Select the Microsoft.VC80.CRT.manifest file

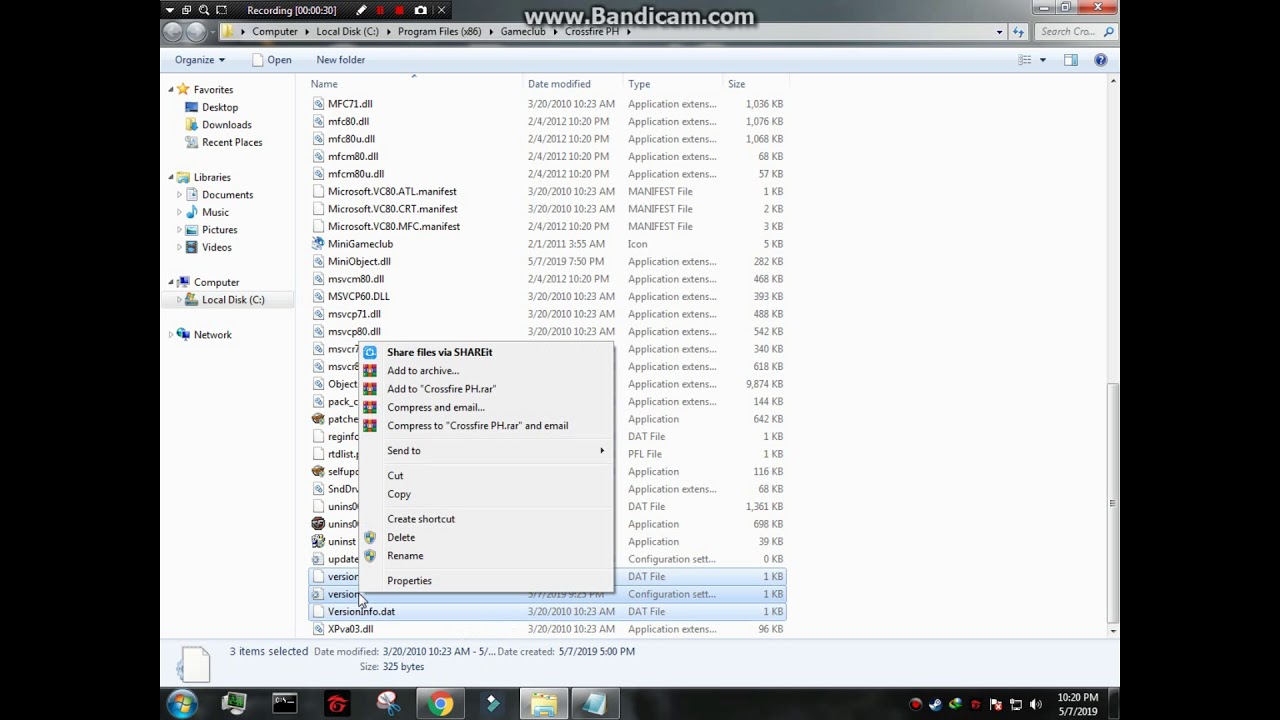coord(392,209)
